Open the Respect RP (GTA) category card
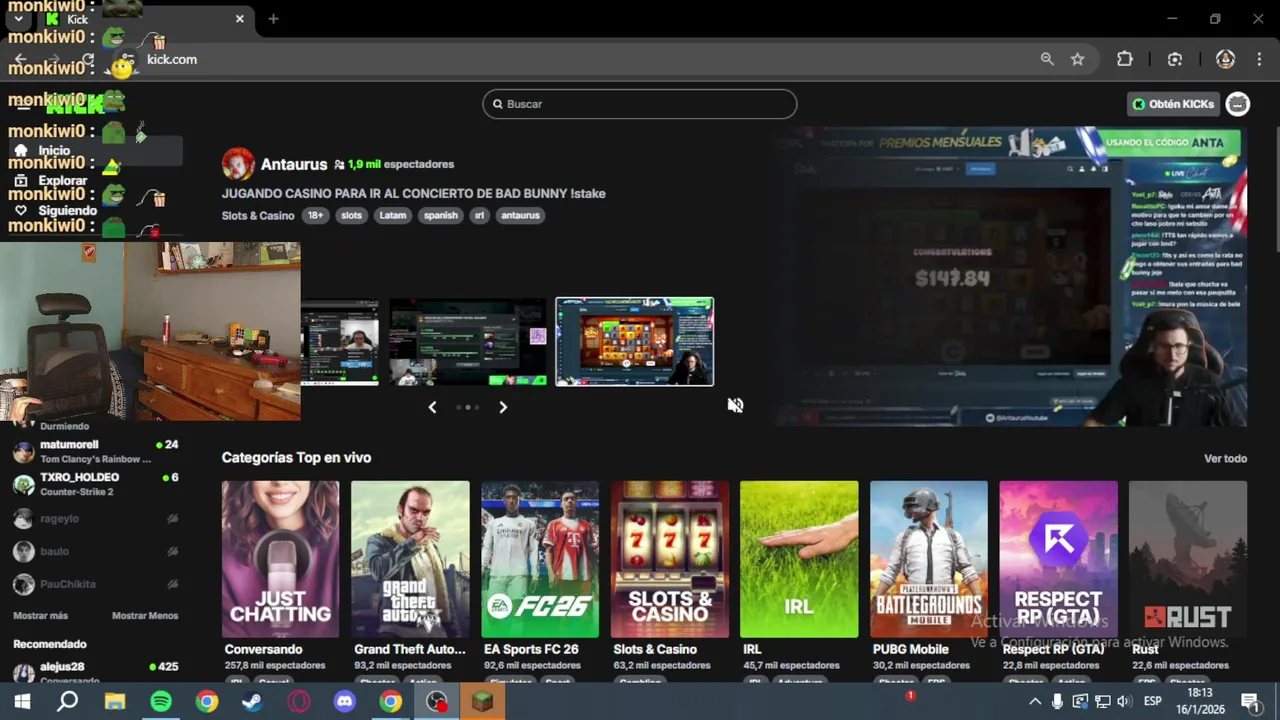This screenshot has height=720, width=1280. (1058, 559)
